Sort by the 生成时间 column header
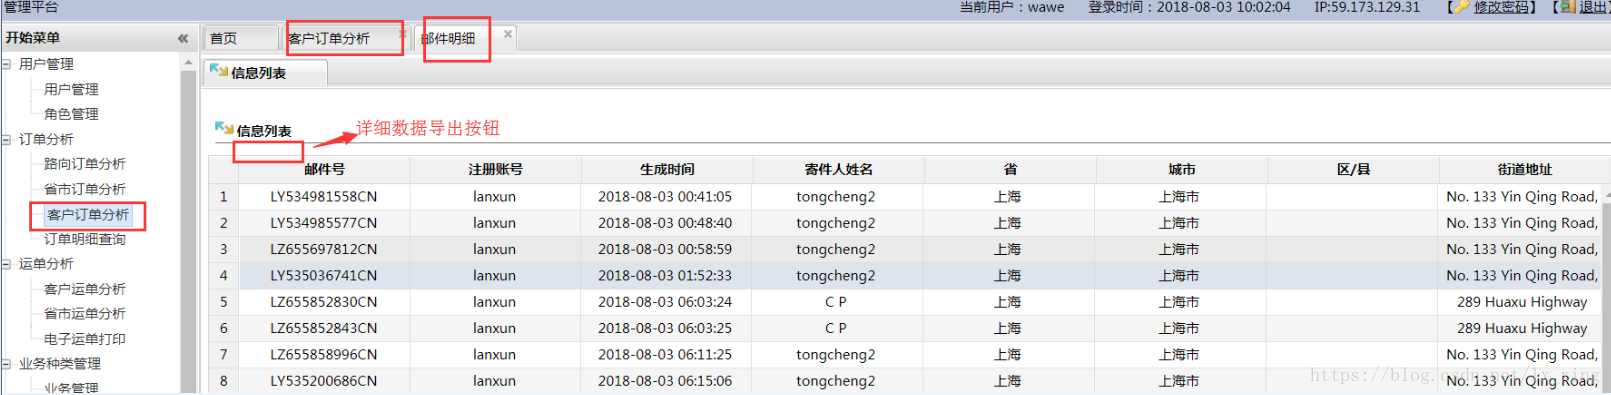The image size is (1611, 395). (x=667, y=169)
